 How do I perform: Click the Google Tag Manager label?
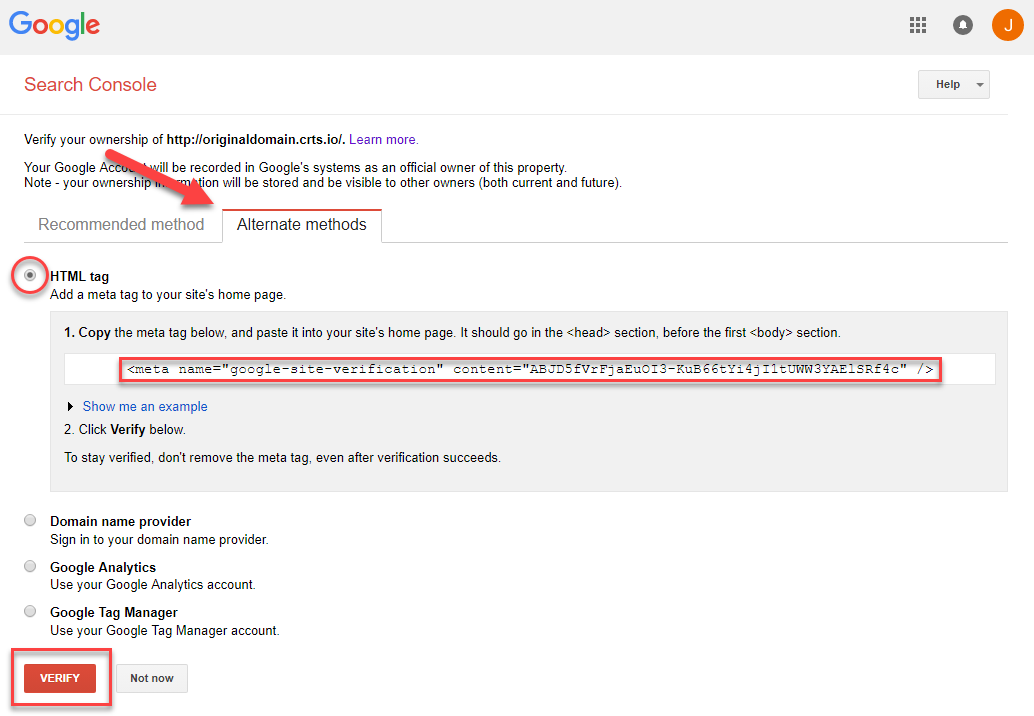[113, 612]
